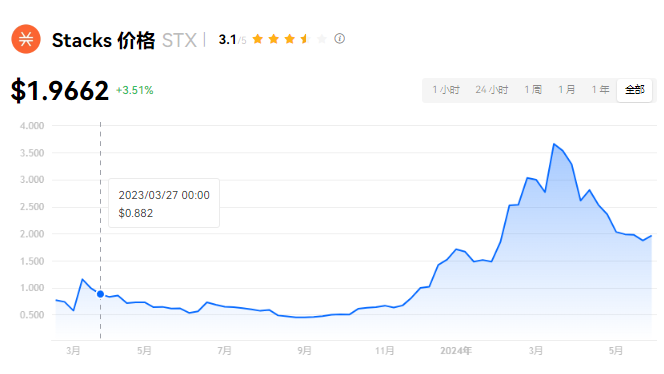Click the second rating star
Image resolution: width=664 pixels, height=374 pixels.
click(274, 39)
